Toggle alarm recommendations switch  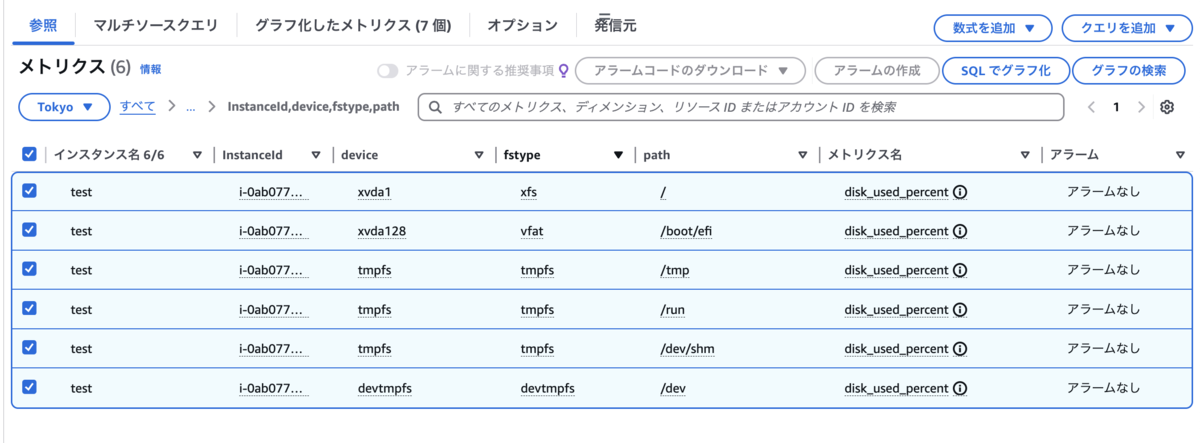tap(388, 71)
